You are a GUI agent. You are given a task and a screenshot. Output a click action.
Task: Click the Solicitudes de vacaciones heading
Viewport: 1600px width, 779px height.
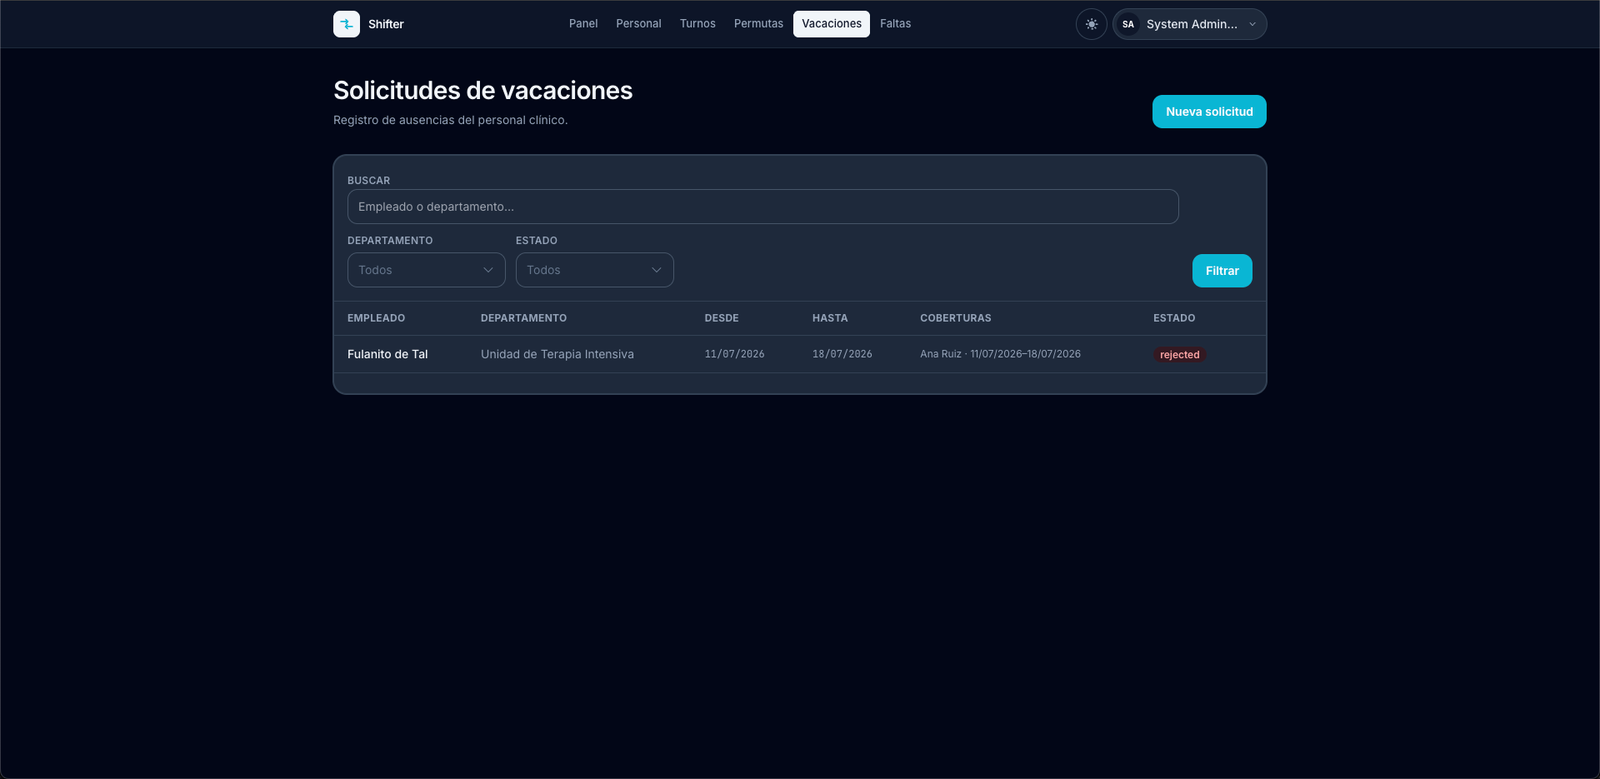(483, 91)
